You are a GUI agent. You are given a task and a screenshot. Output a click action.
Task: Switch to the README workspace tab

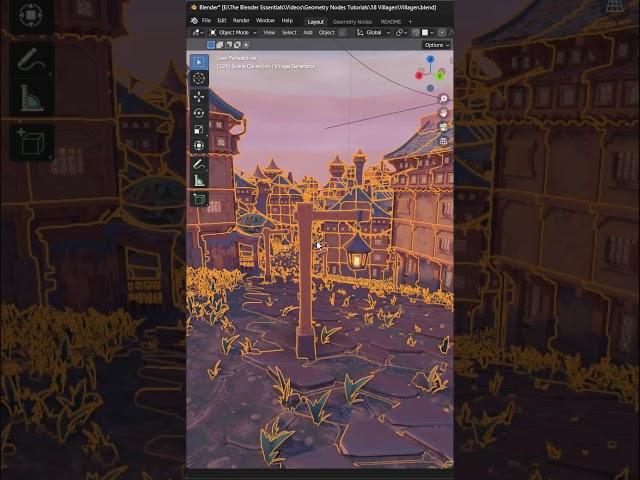tap(391, 22)
